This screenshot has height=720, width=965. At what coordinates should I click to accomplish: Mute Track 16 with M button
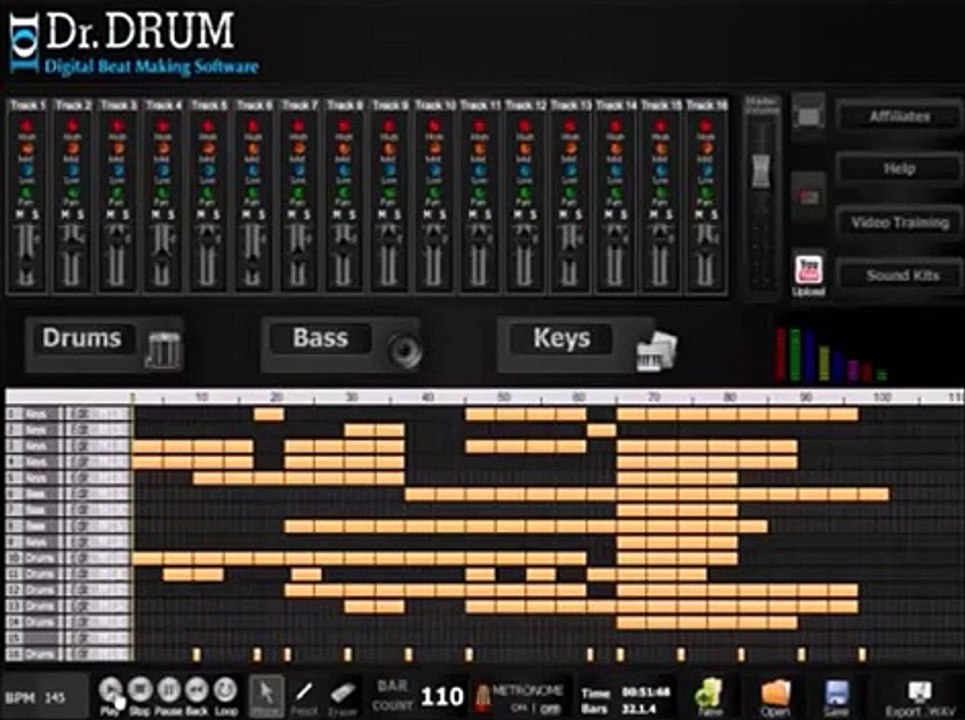pyautogui.click(x=699, y=214)
